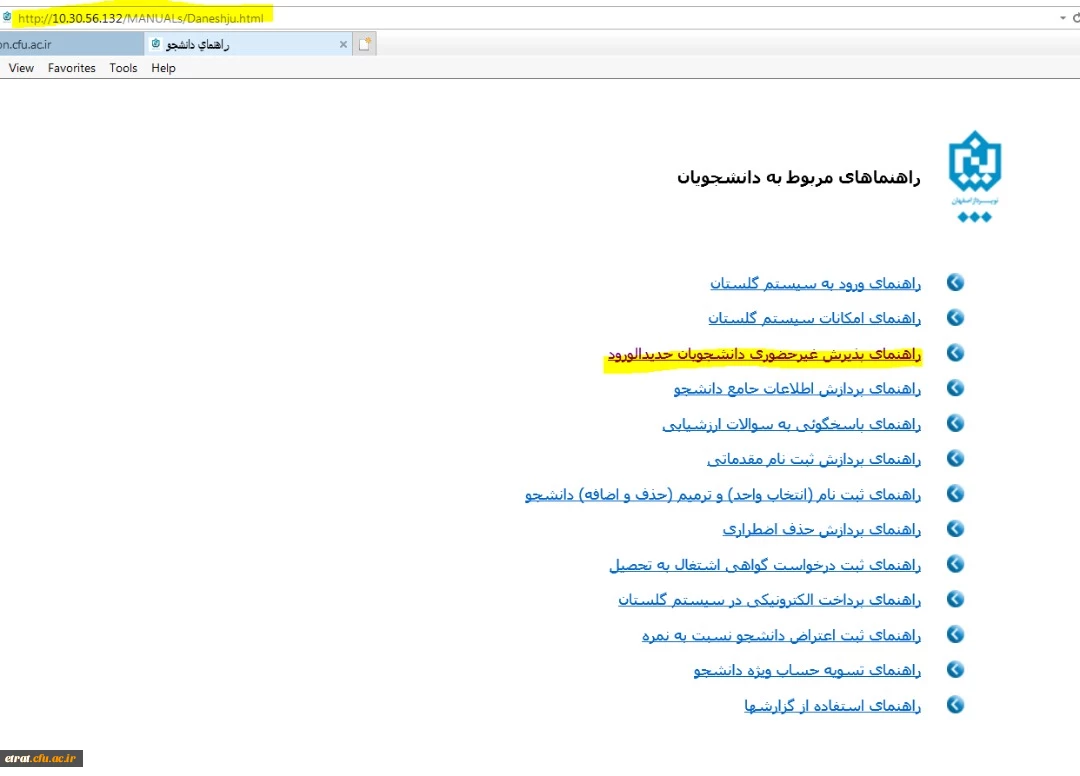The image size is (1080, 776).
Task: Open a new browser tab
Action: (x=365, y=44)
